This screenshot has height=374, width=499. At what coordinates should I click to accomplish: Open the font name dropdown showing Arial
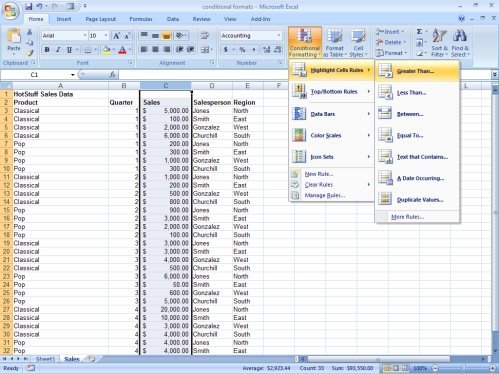(x=85, y=35)
